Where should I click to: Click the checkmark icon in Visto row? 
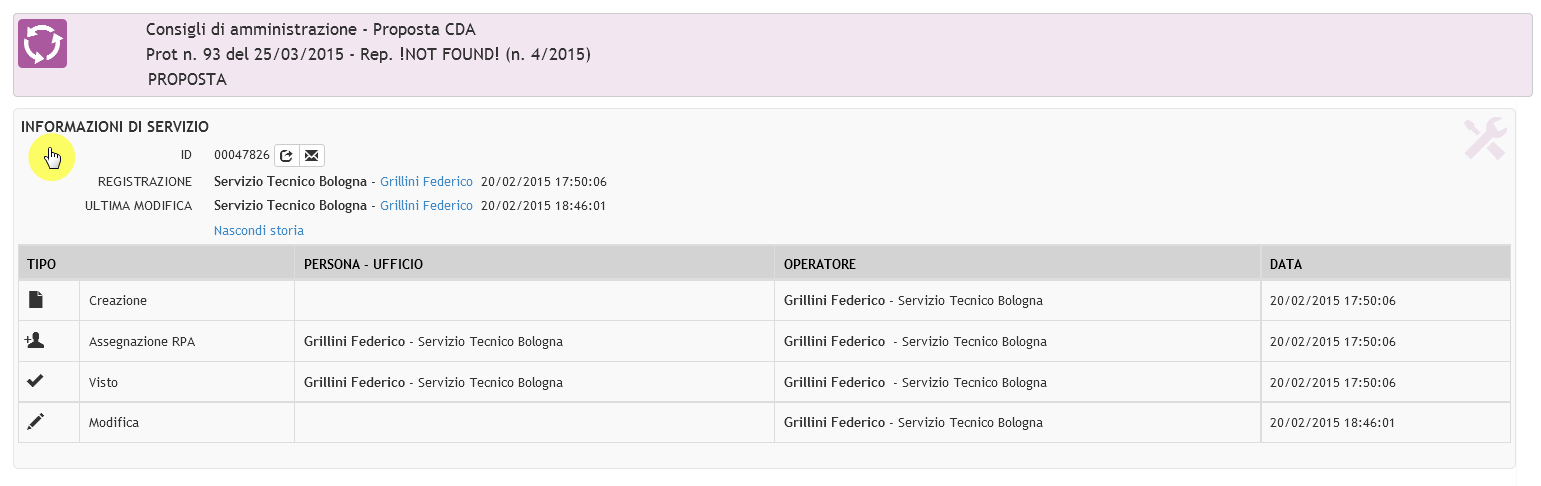pyautogui.click(x=35, y=381)
